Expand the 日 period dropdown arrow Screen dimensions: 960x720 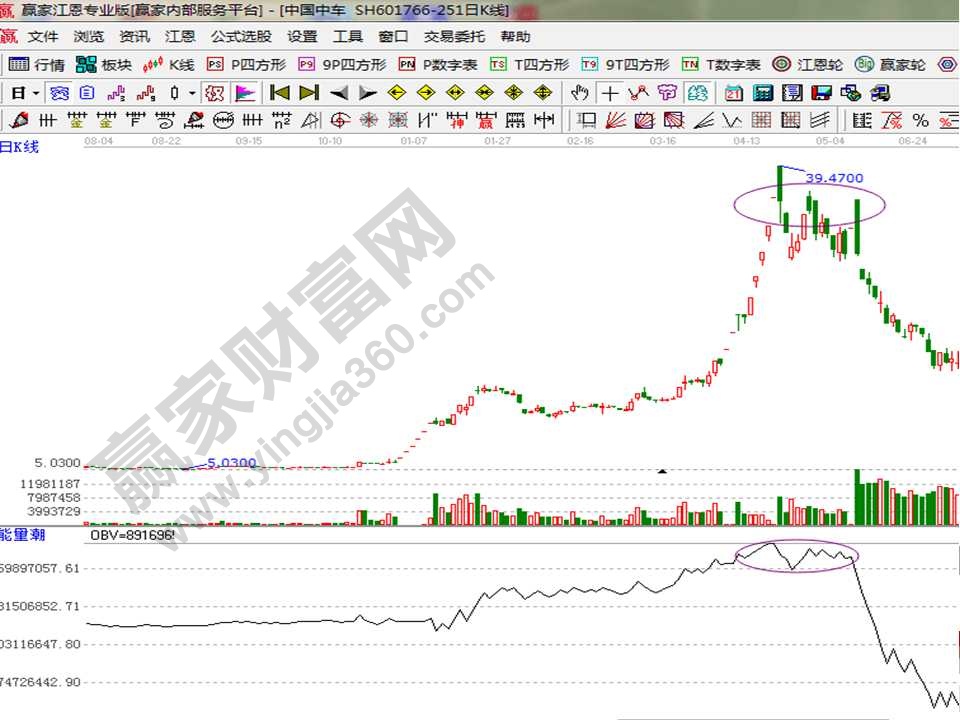tap(36, 93)
